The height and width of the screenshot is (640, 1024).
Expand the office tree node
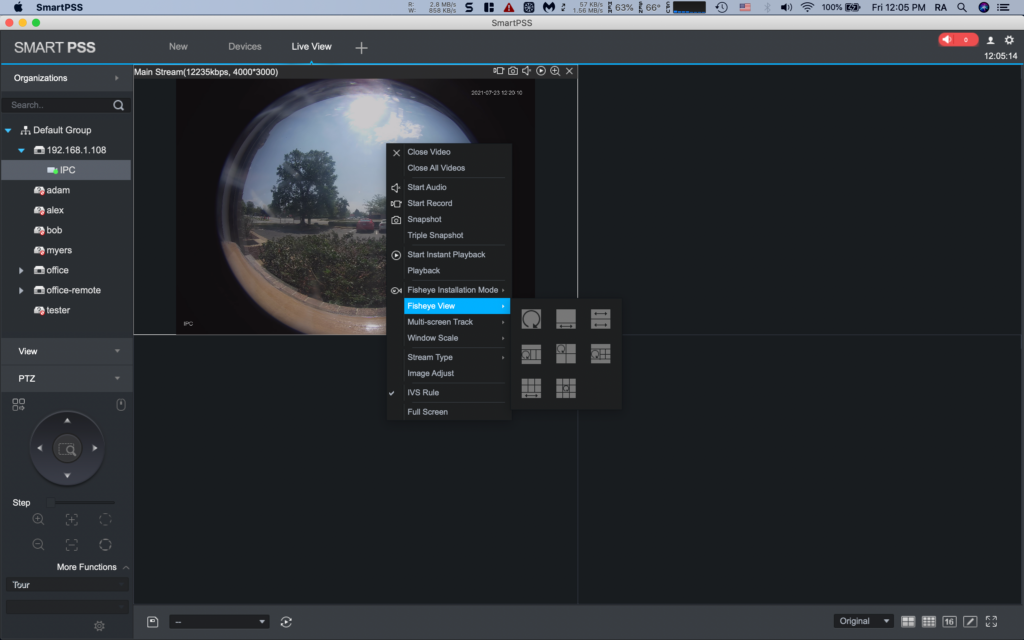click(21, 270)
